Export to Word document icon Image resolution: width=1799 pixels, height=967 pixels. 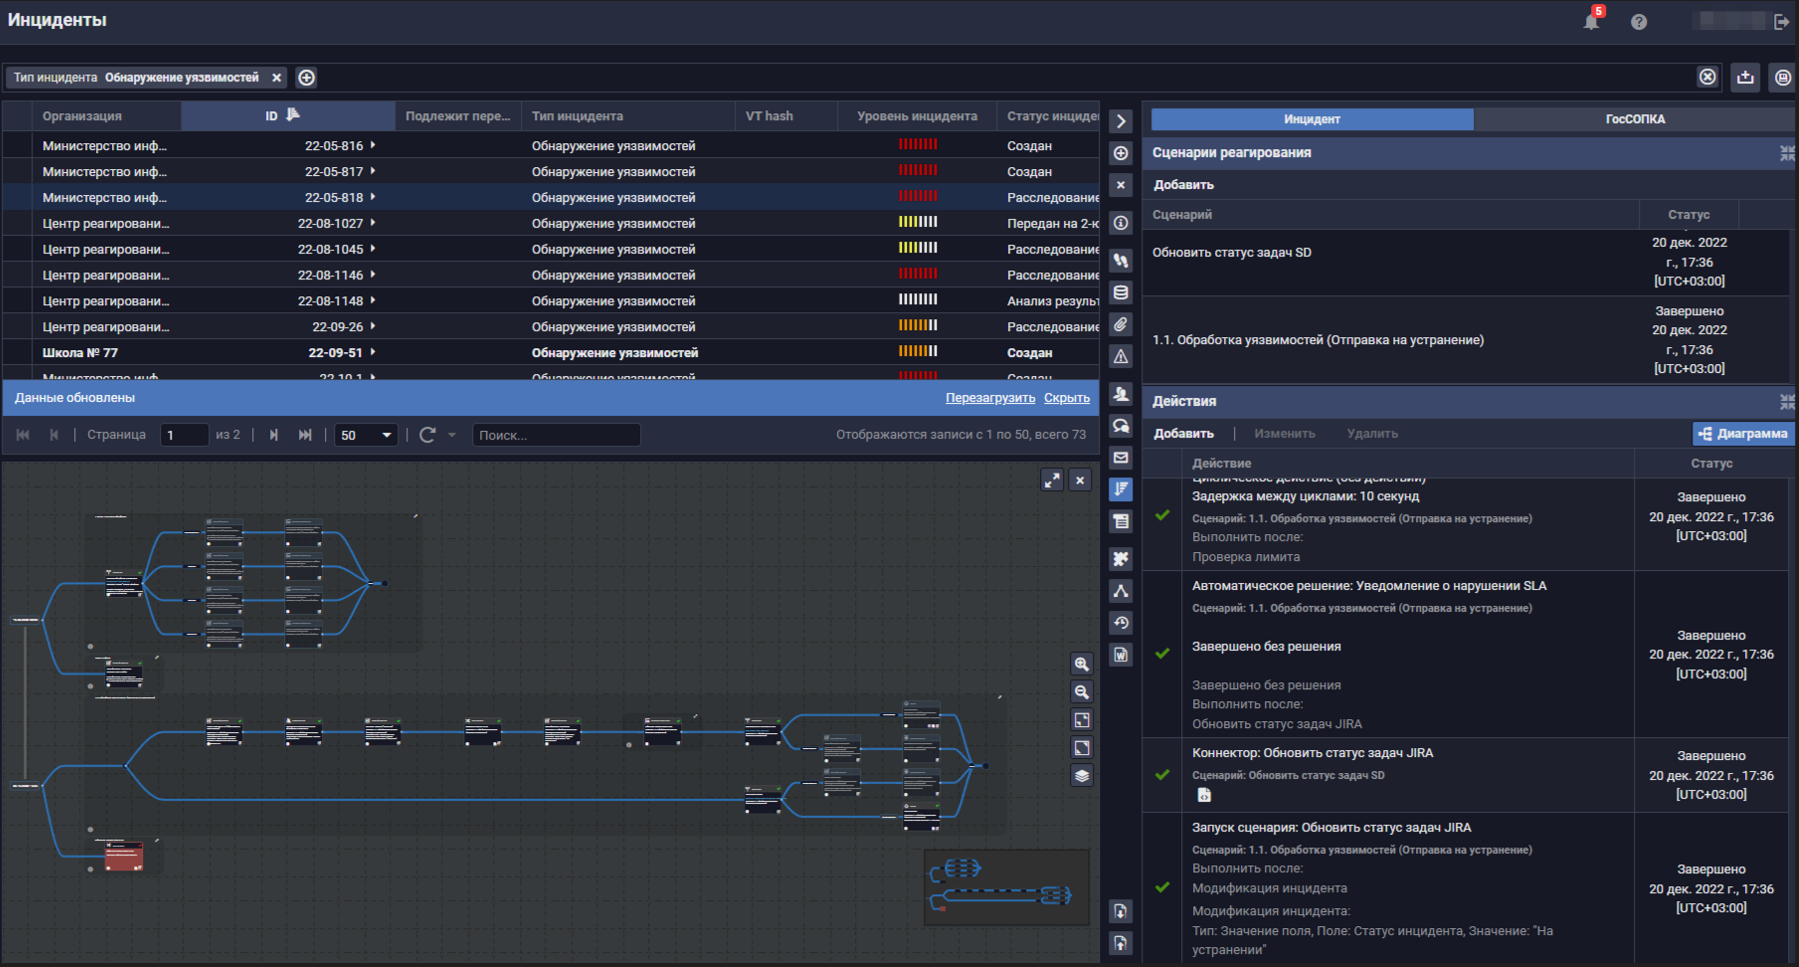1121,655
